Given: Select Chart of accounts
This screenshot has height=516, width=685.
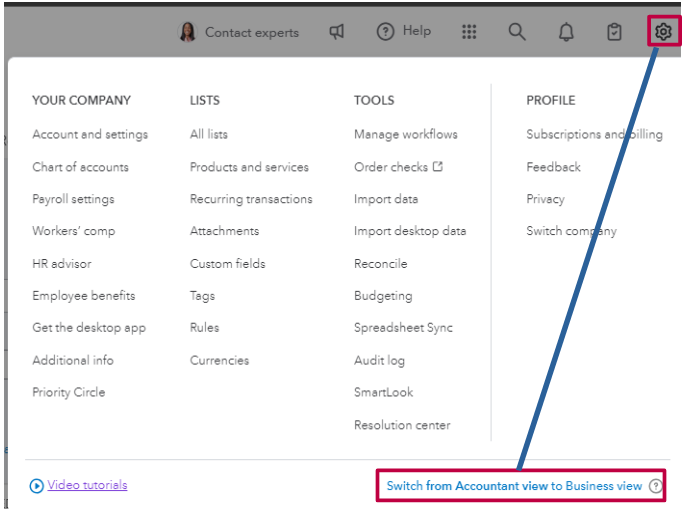Looking at the screenshot, I should pos(80,167).
